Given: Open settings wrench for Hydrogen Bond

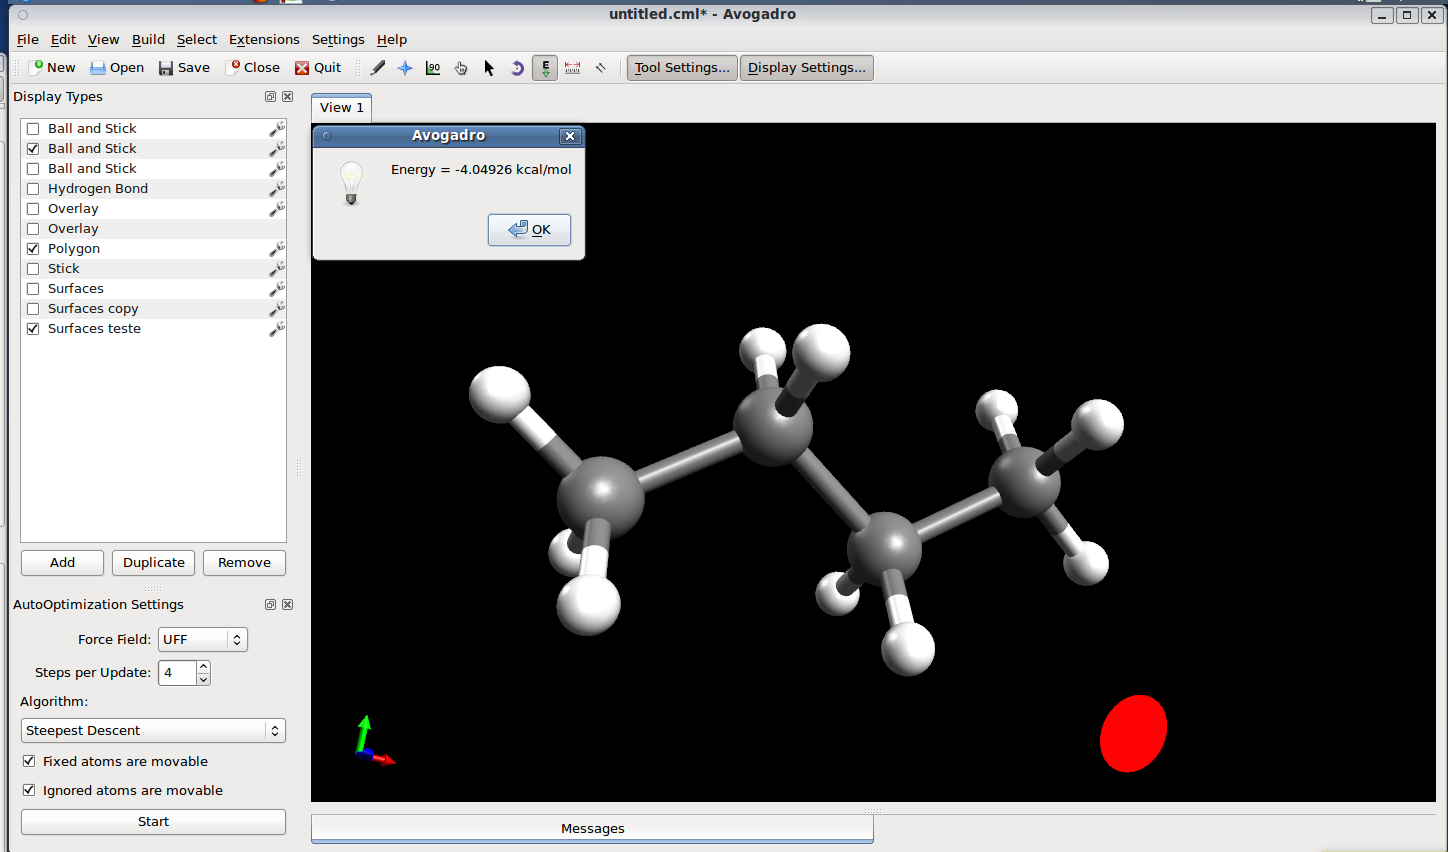Looking at the screenshot, I should [277, 188].
